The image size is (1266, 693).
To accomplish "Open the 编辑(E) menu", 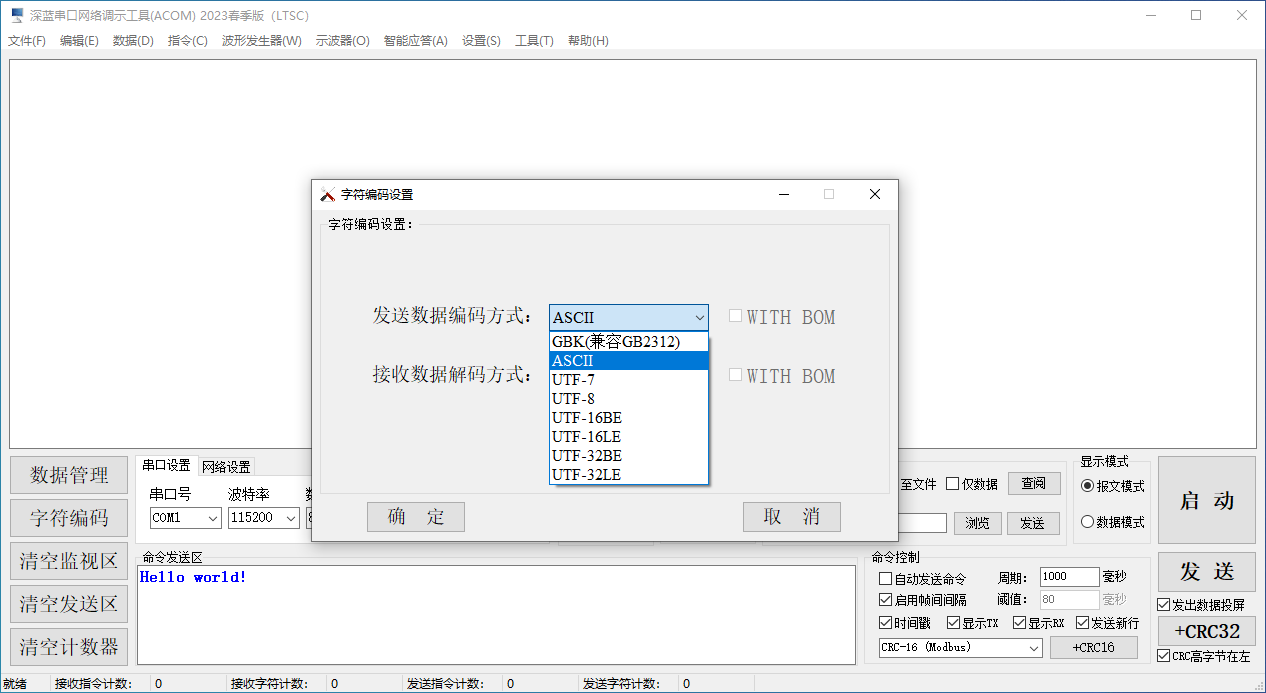I will click(79, 41).
